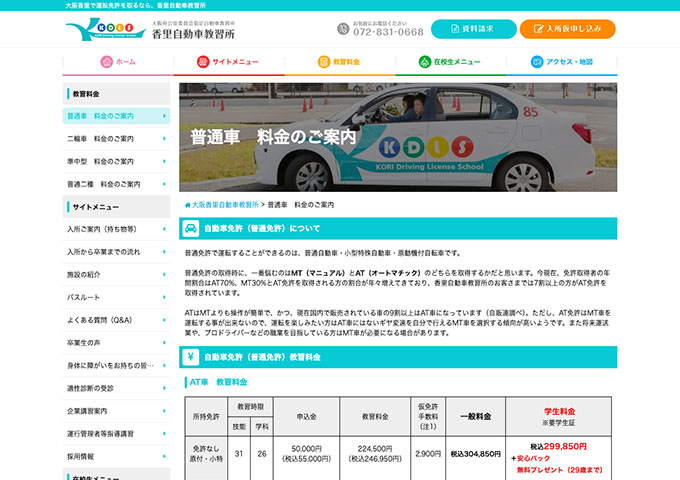Click the サイトメニュー sidebar section heading

pos(116,207)
